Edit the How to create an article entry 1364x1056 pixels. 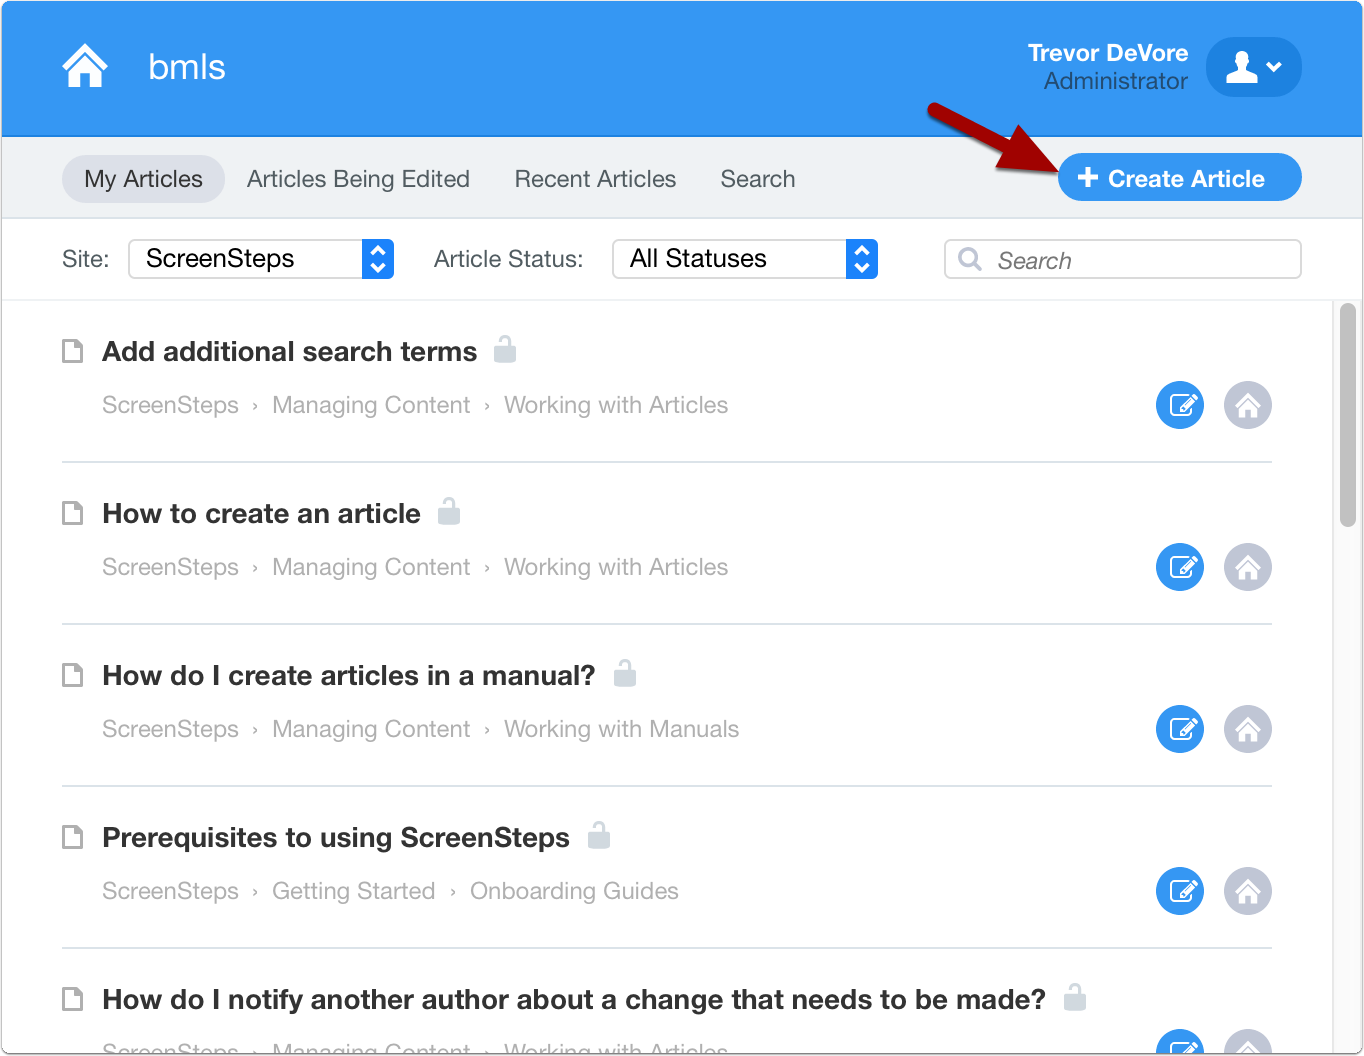pyautogui.click(x=1180, y=567)
